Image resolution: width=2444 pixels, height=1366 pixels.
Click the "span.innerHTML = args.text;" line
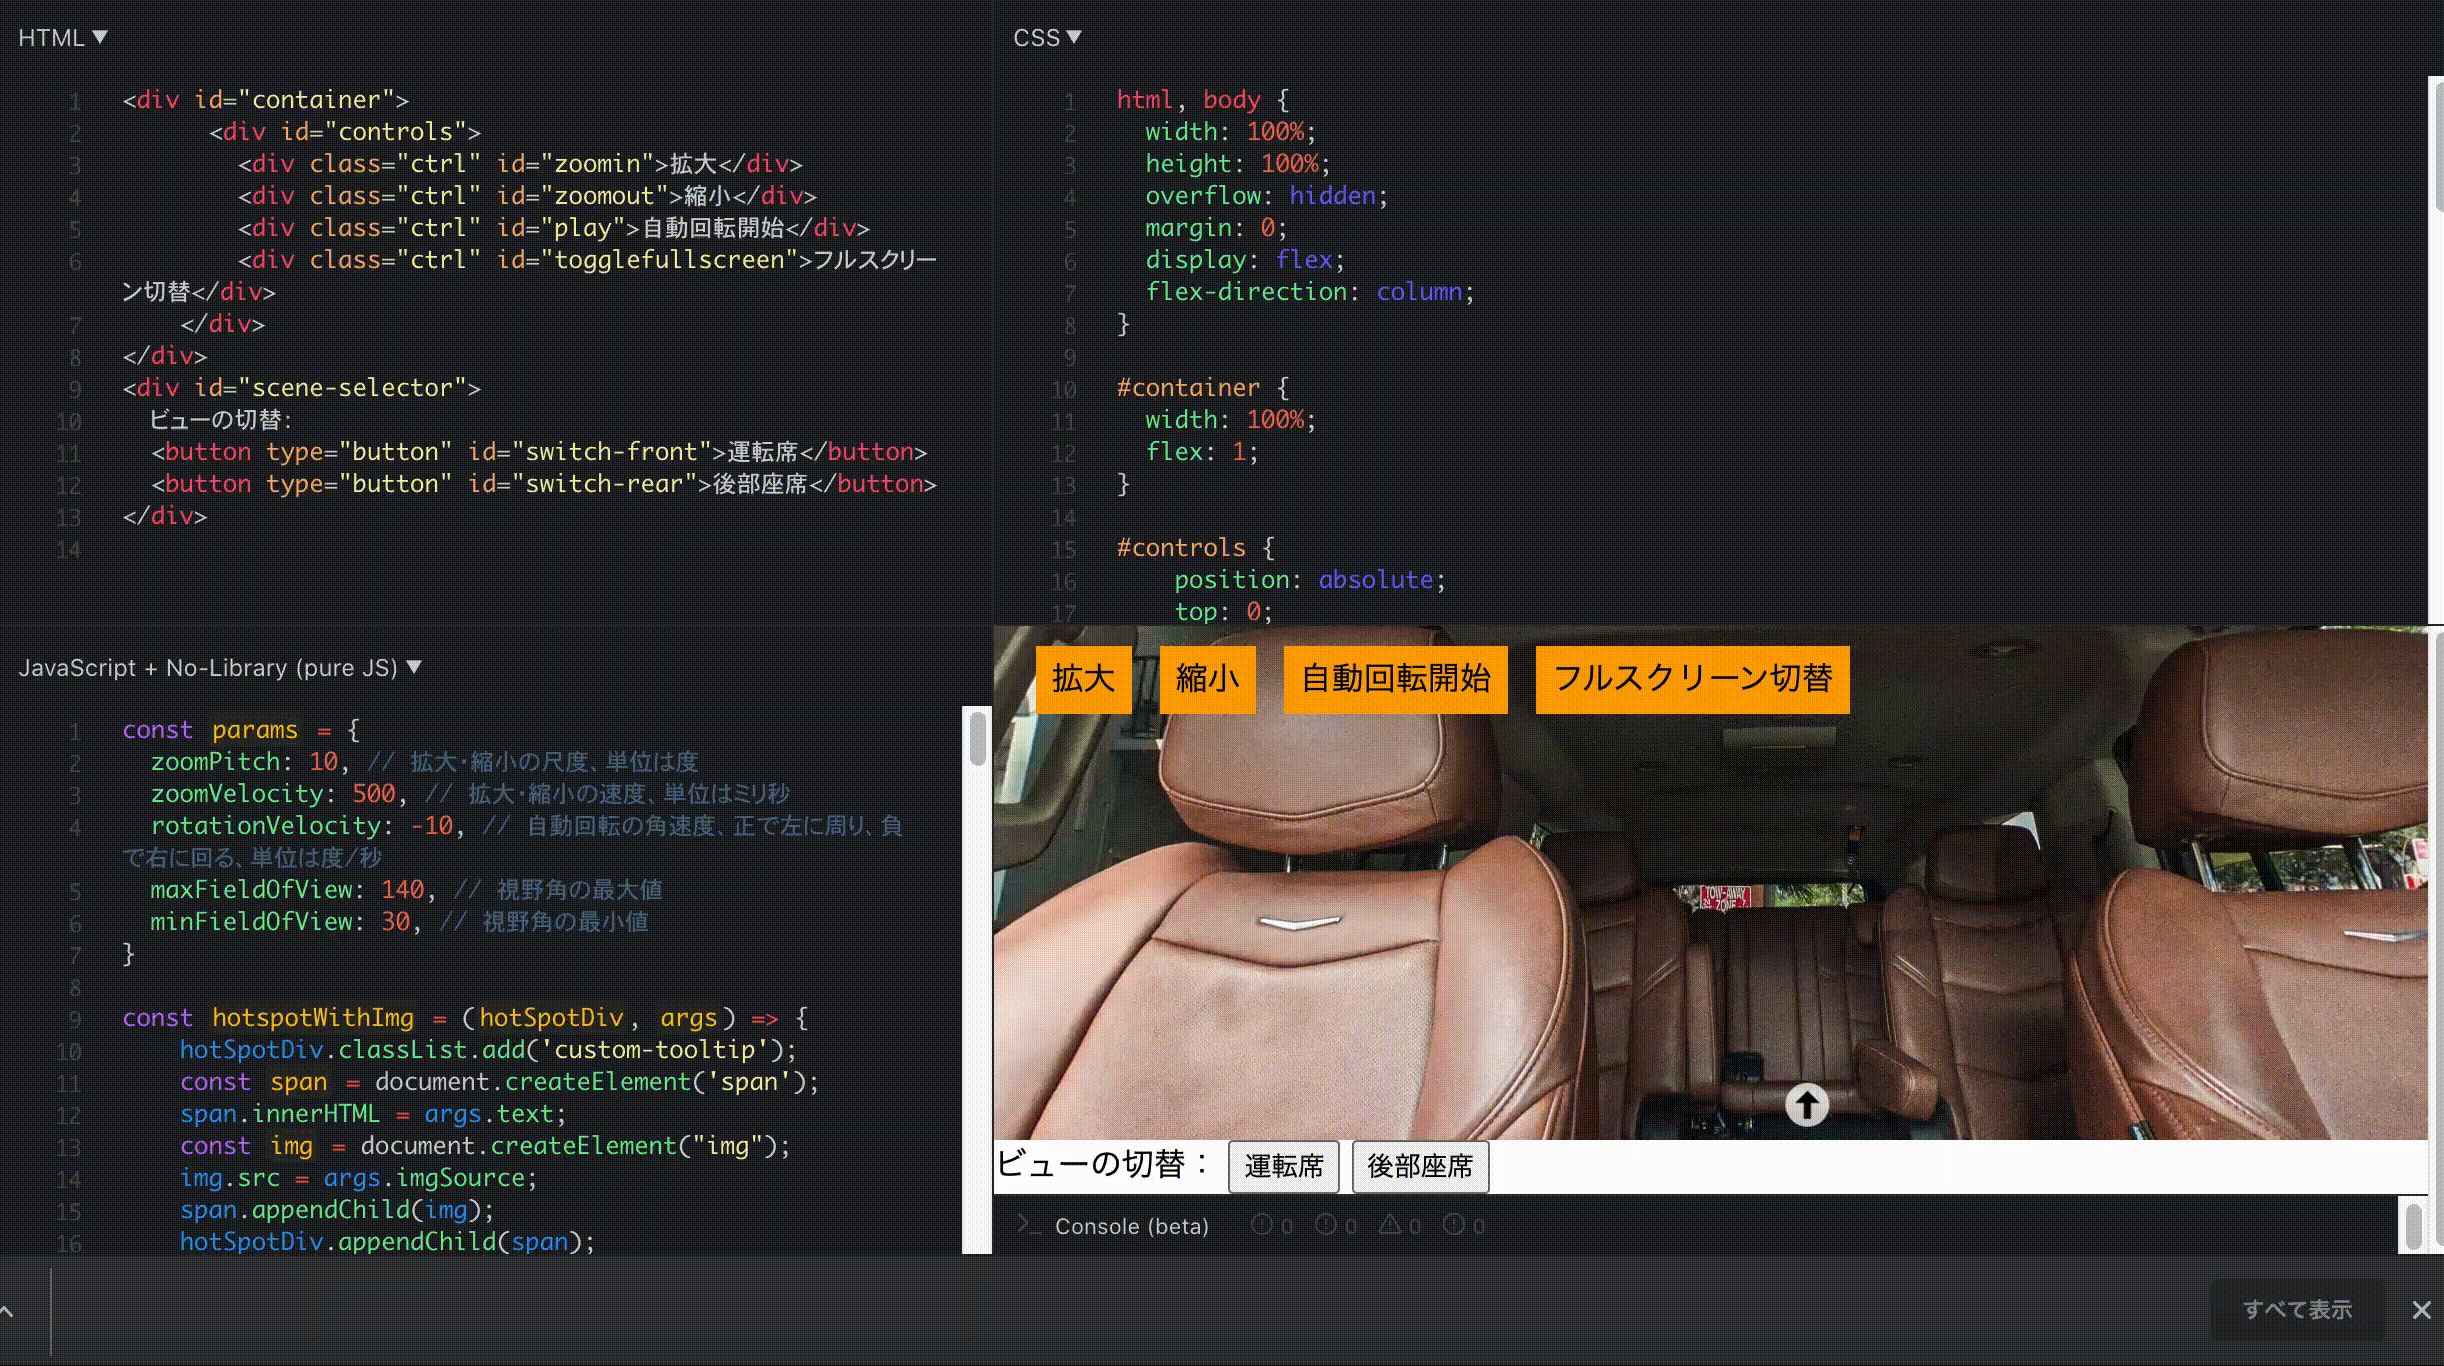click(373, 1113)
